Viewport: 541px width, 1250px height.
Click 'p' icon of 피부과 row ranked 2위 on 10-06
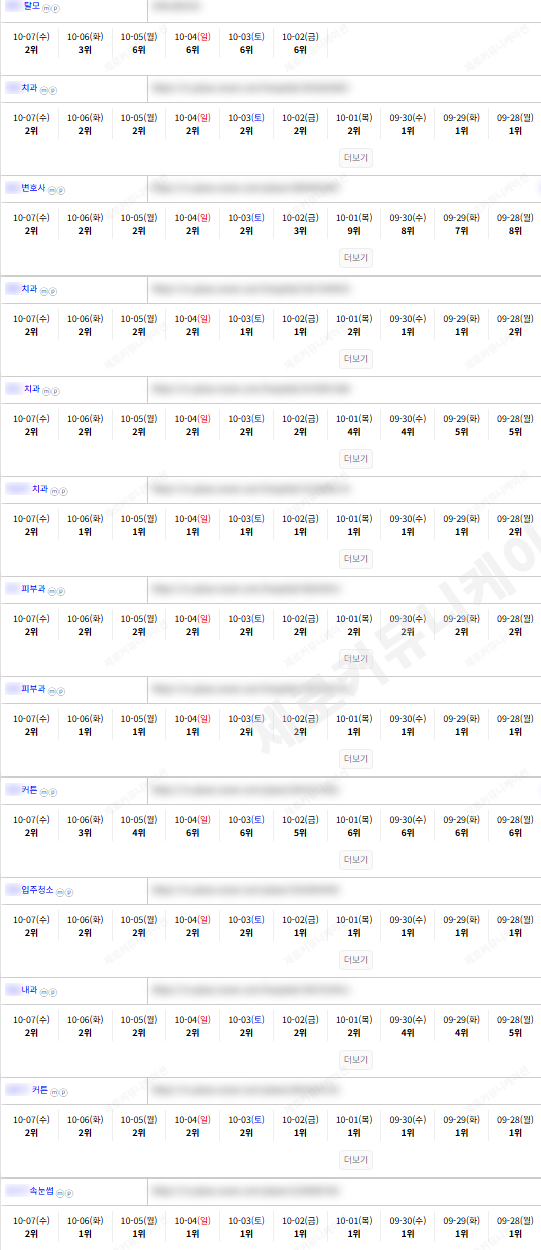coord(61,591)
